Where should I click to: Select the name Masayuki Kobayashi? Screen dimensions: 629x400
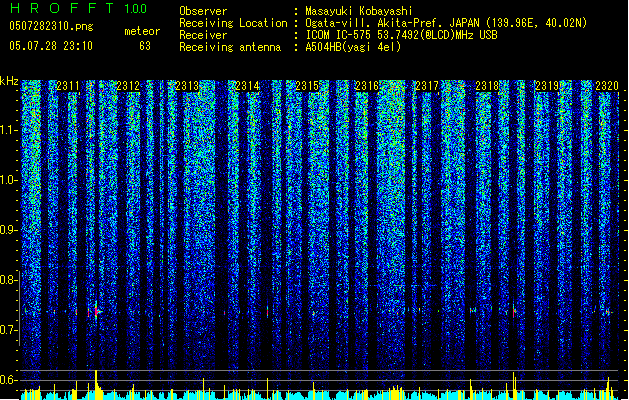359,11
